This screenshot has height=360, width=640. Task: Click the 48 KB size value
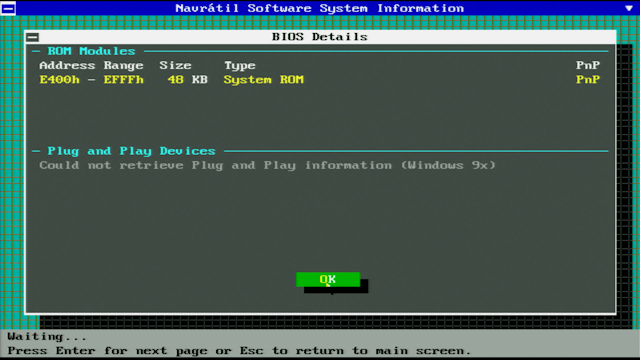187,80
